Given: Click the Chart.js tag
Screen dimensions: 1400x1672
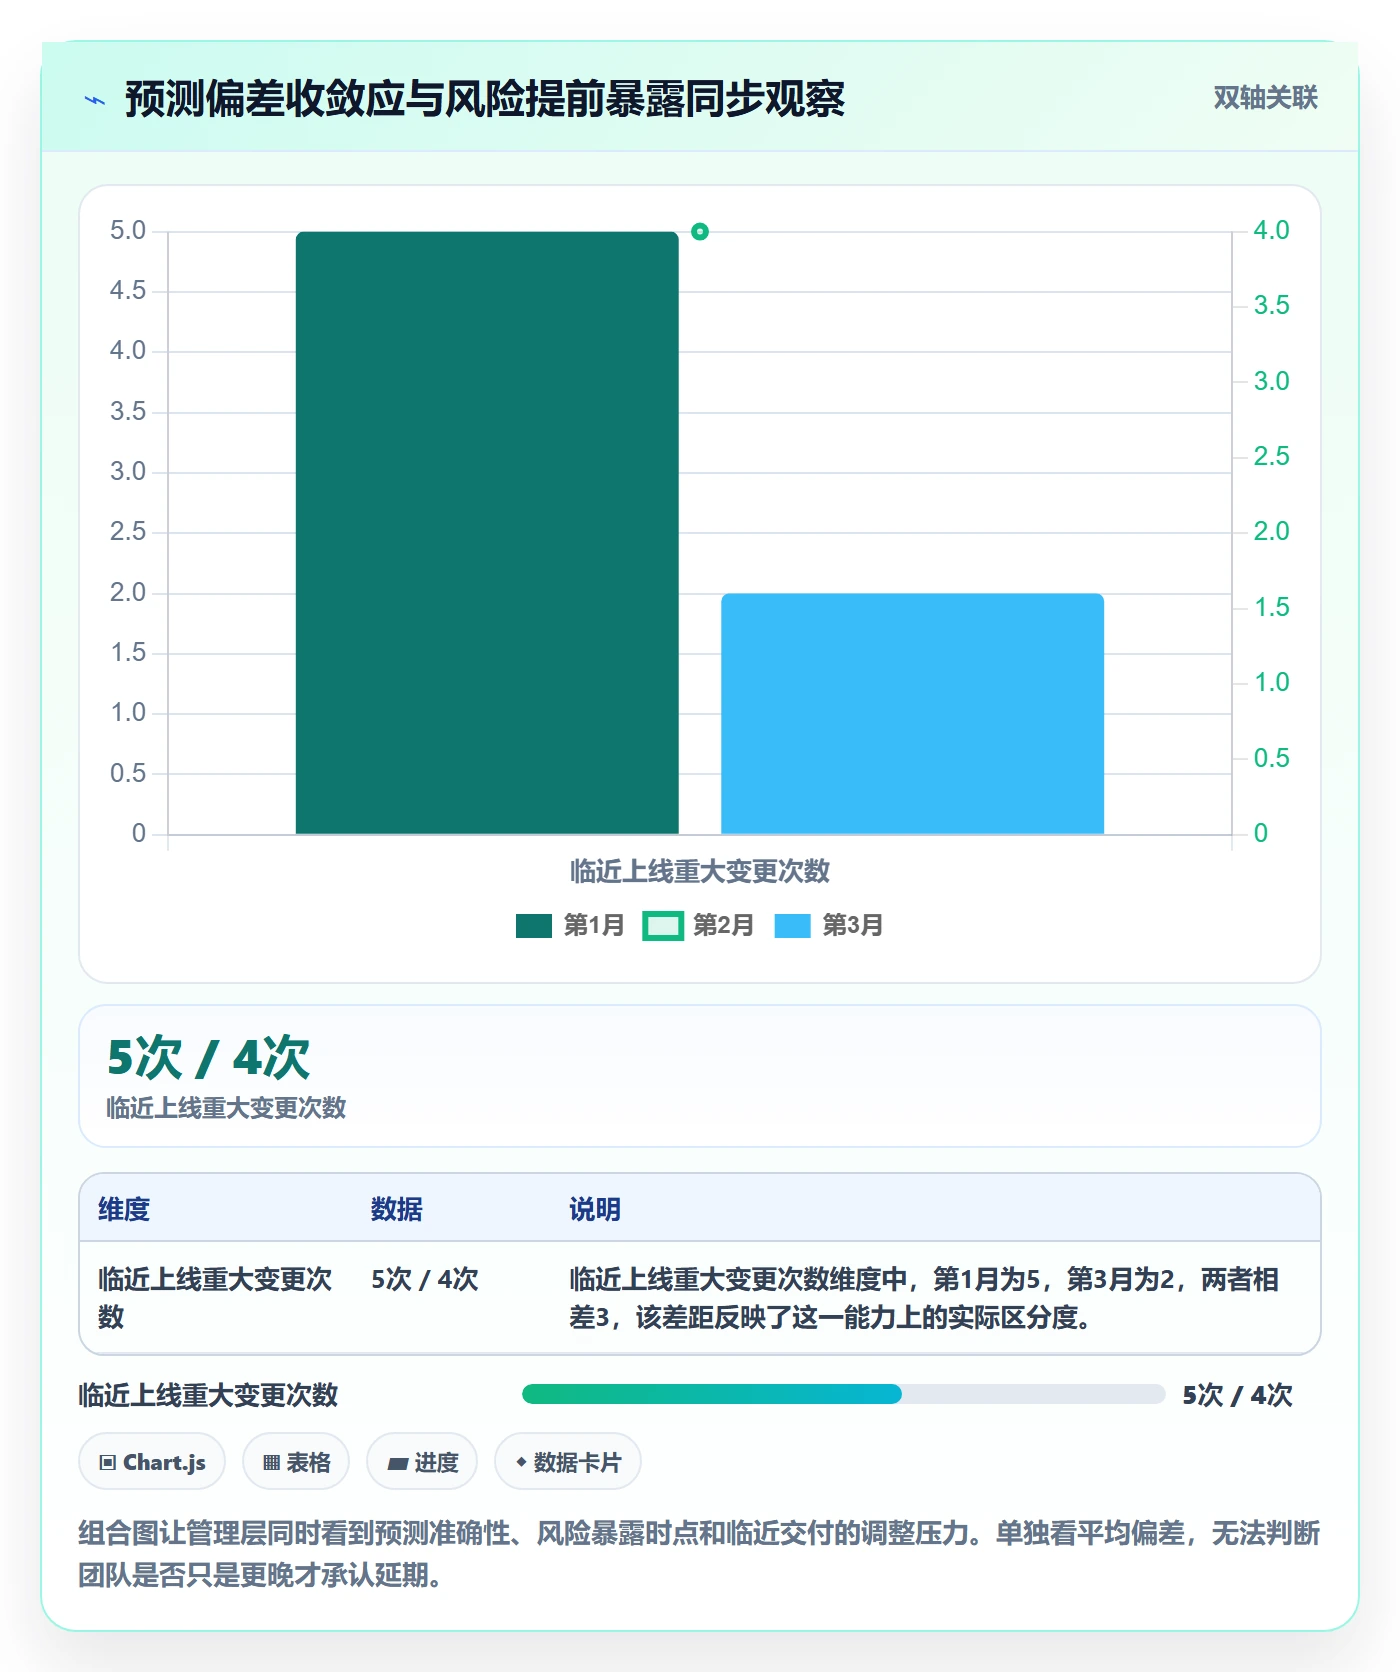Looking at the screenshot, I should tap(152, 1462).
